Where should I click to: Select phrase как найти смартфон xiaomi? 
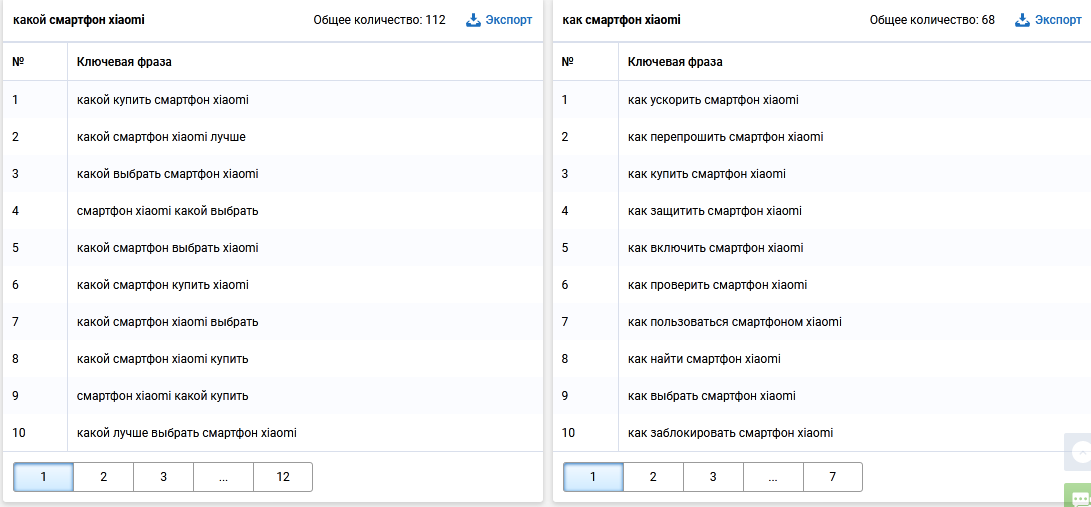(704, 359)
